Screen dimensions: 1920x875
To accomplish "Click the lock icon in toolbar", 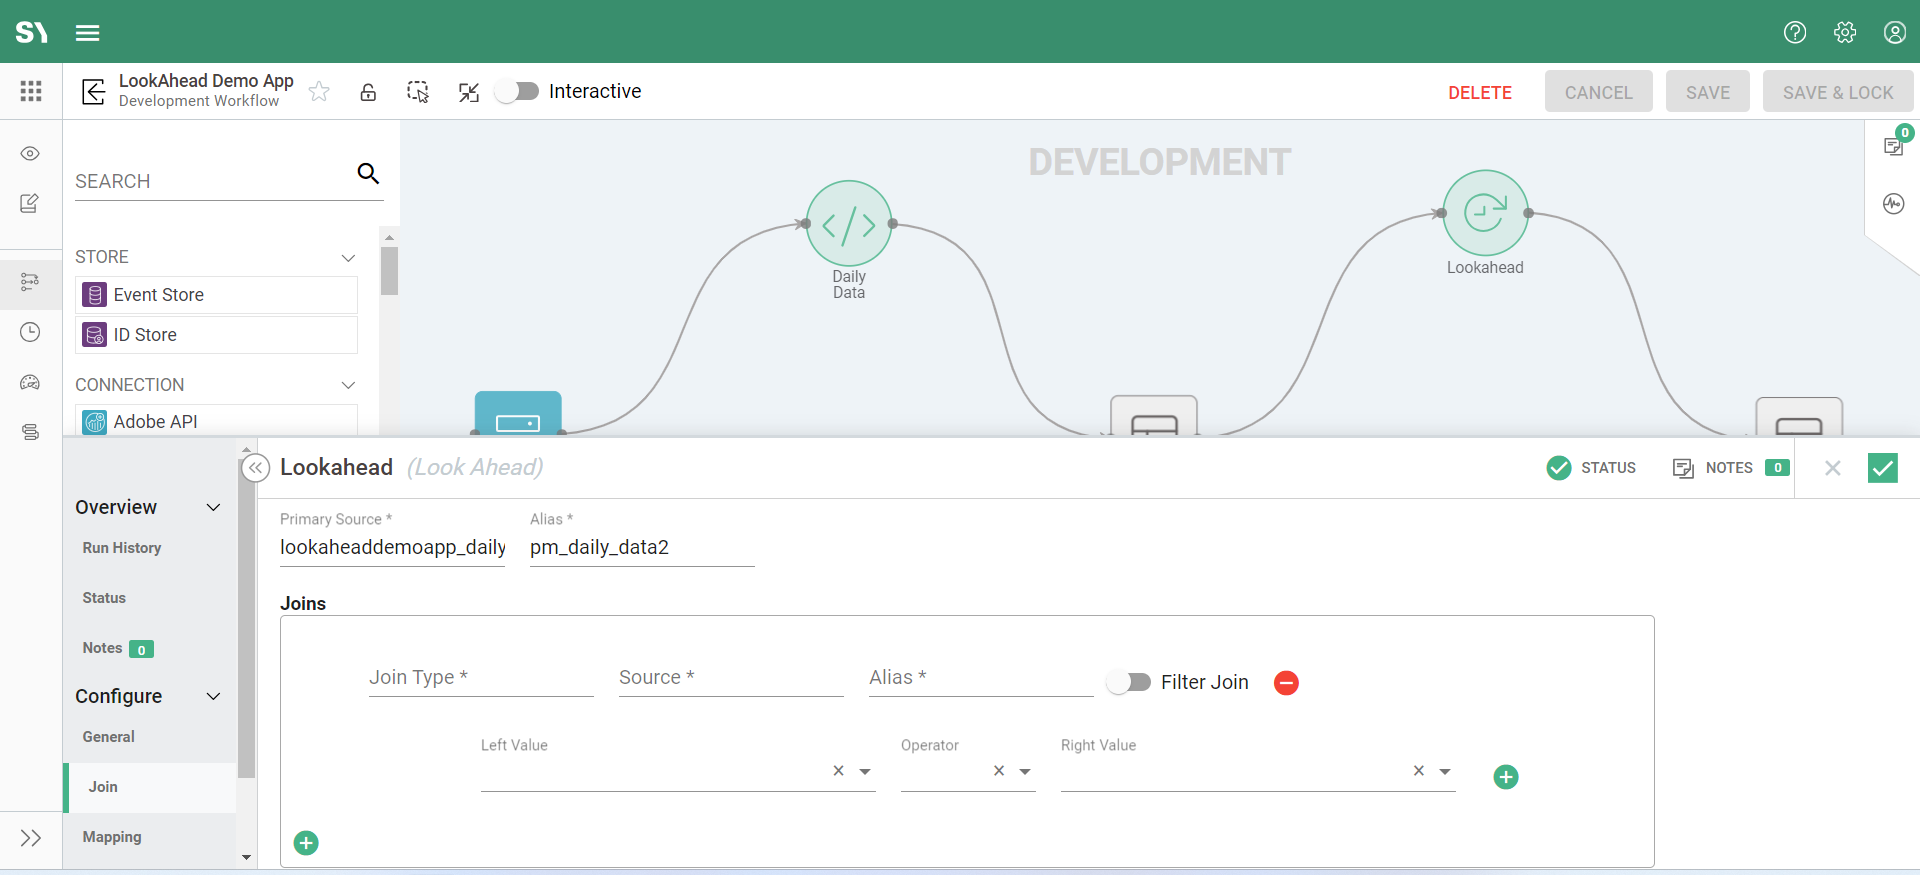I will coord(368,92).
